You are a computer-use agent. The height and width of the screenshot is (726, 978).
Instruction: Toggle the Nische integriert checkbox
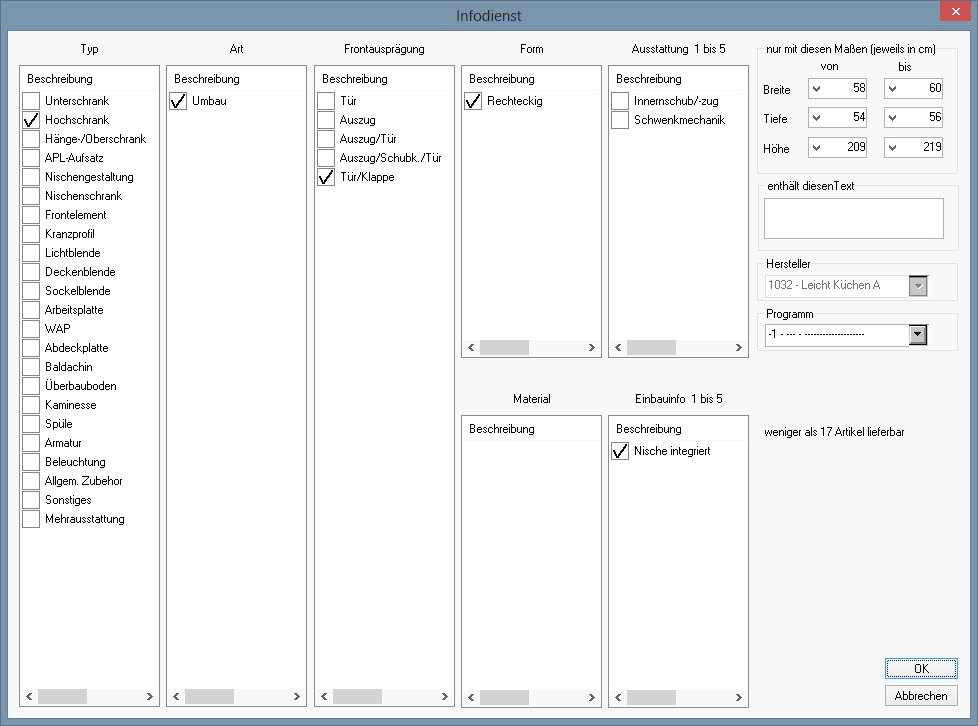(x=620, y=451)
